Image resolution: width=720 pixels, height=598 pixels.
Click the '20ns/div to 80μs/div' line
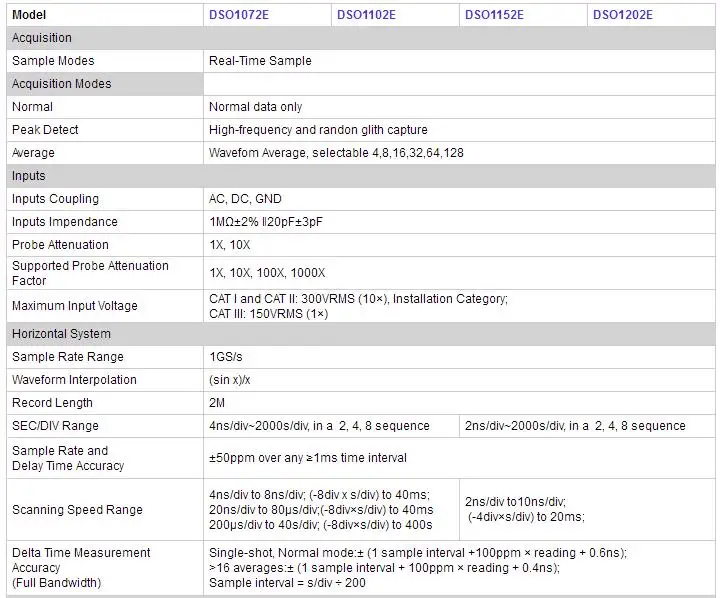click(x=321, y=510)
